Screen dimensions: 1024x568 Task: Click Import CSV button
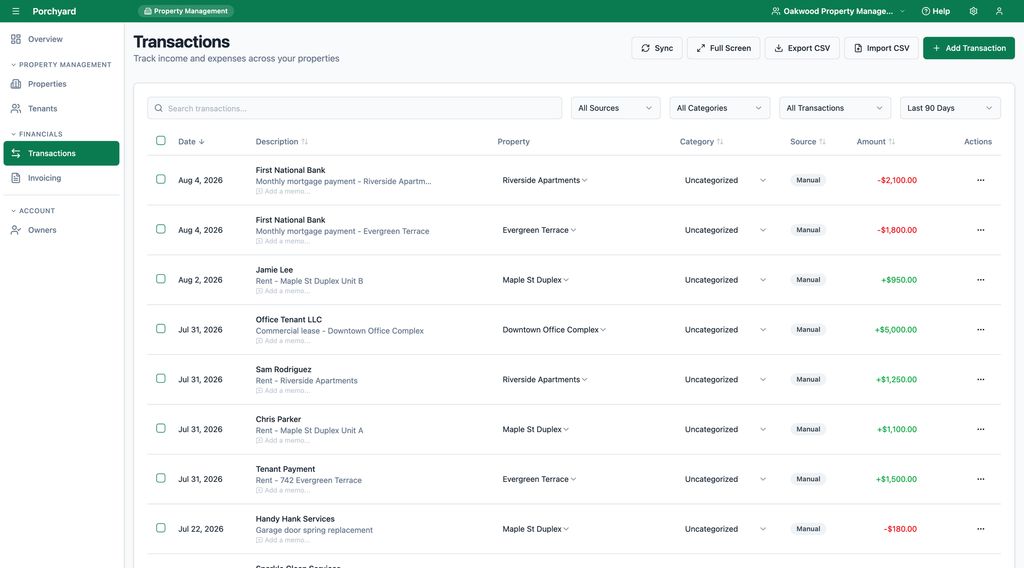(881, 48)
